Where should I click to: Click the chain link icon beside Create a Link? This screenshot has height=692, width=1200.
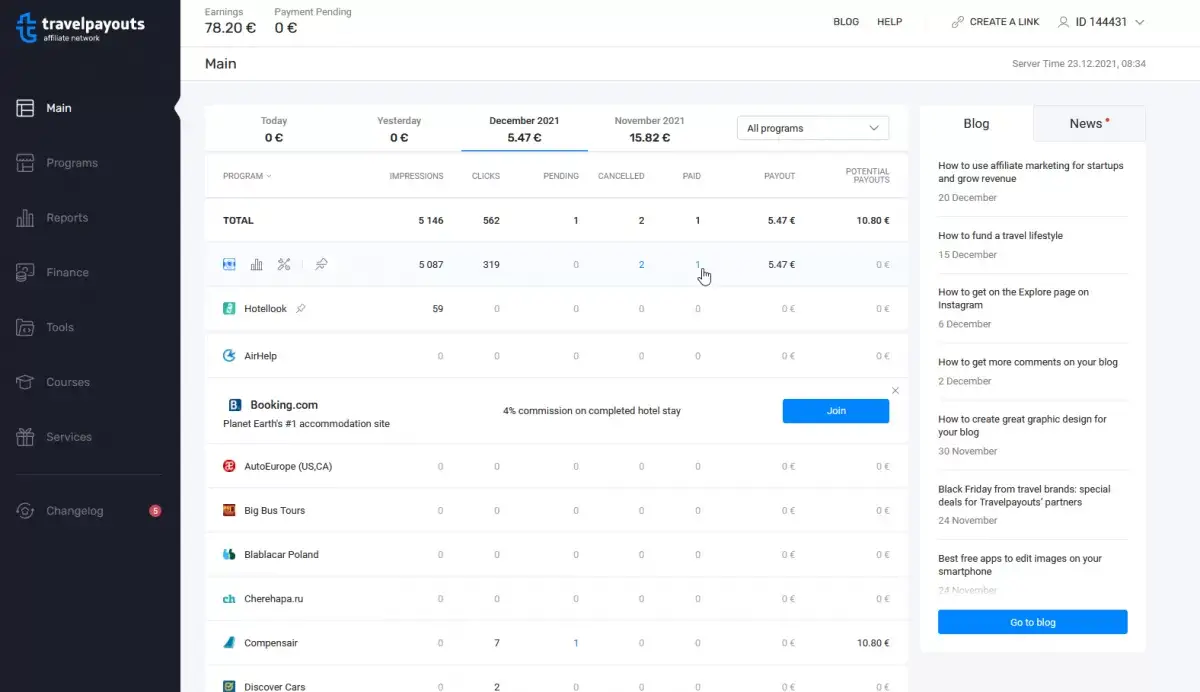coord(958,22)
